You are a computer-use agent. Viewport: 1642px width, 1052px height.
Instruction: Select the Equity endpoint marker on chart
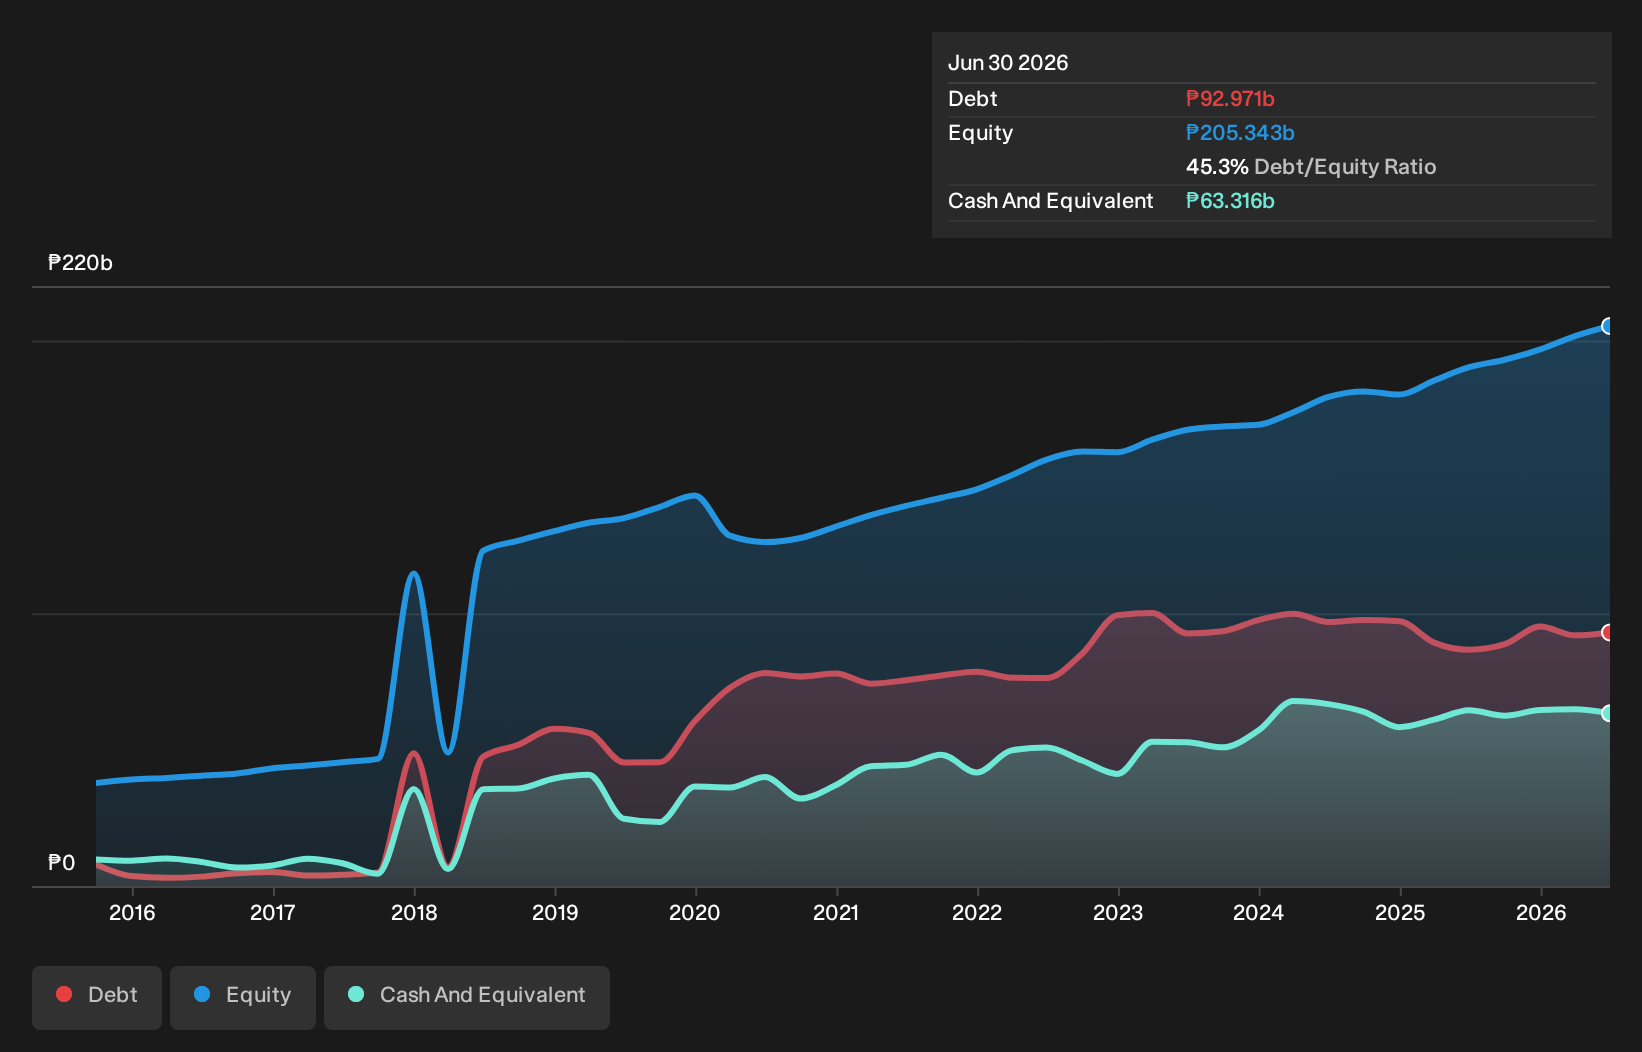point(1608,326)
